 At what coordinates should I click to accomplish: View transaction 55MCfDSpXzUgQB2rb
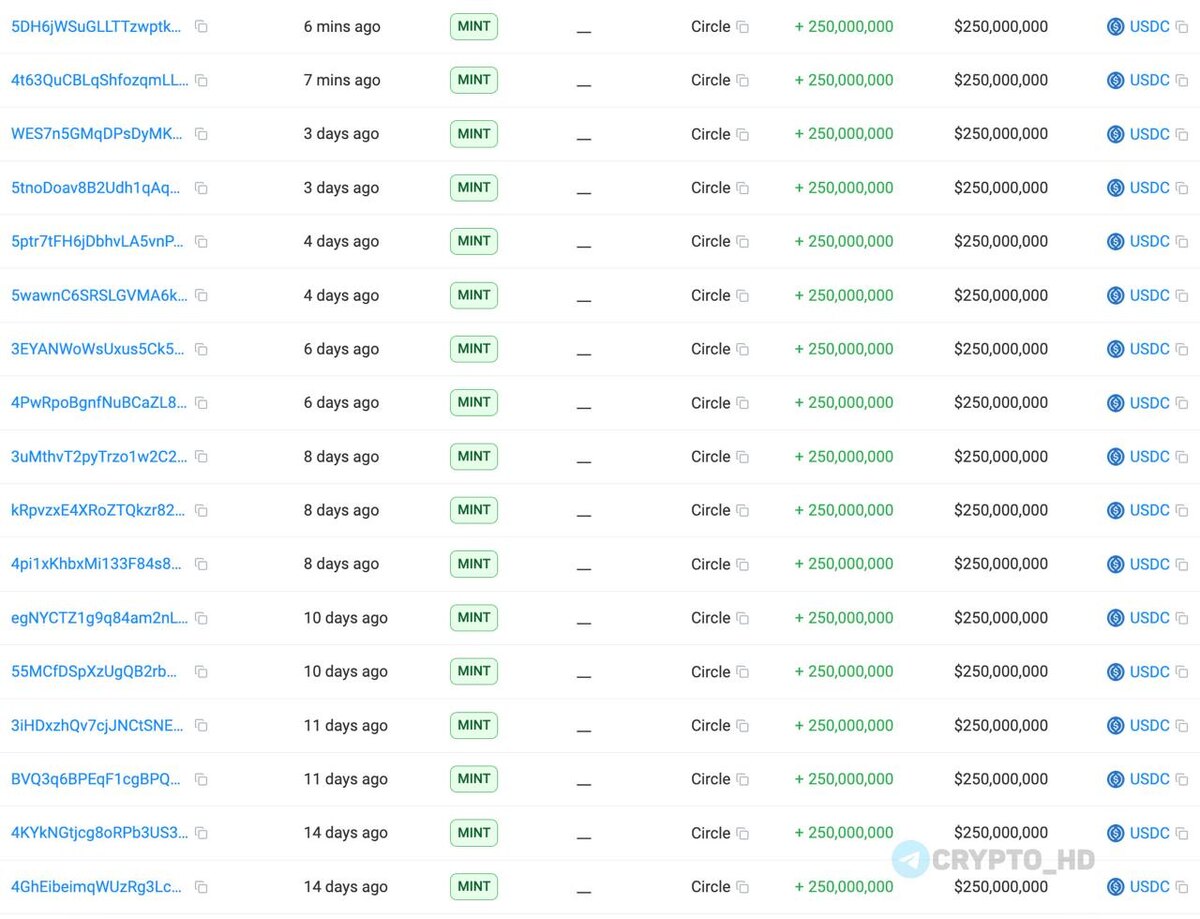coord(95,672)
